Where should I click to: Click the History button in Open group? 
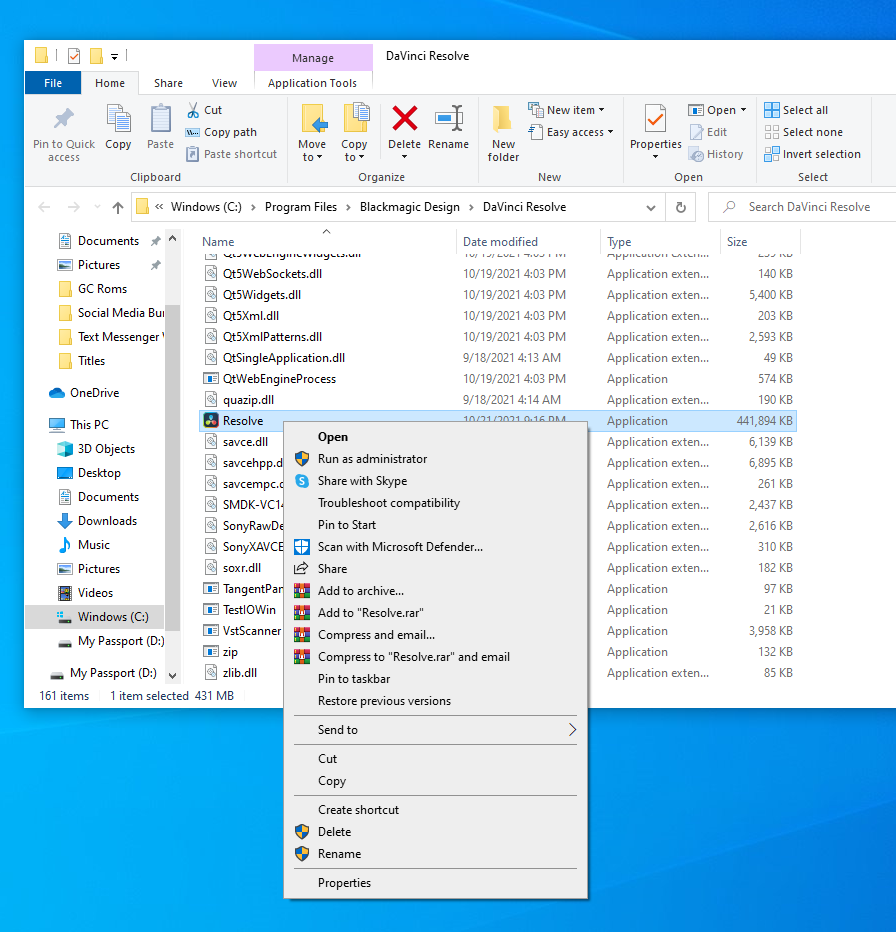pos(716,154)
